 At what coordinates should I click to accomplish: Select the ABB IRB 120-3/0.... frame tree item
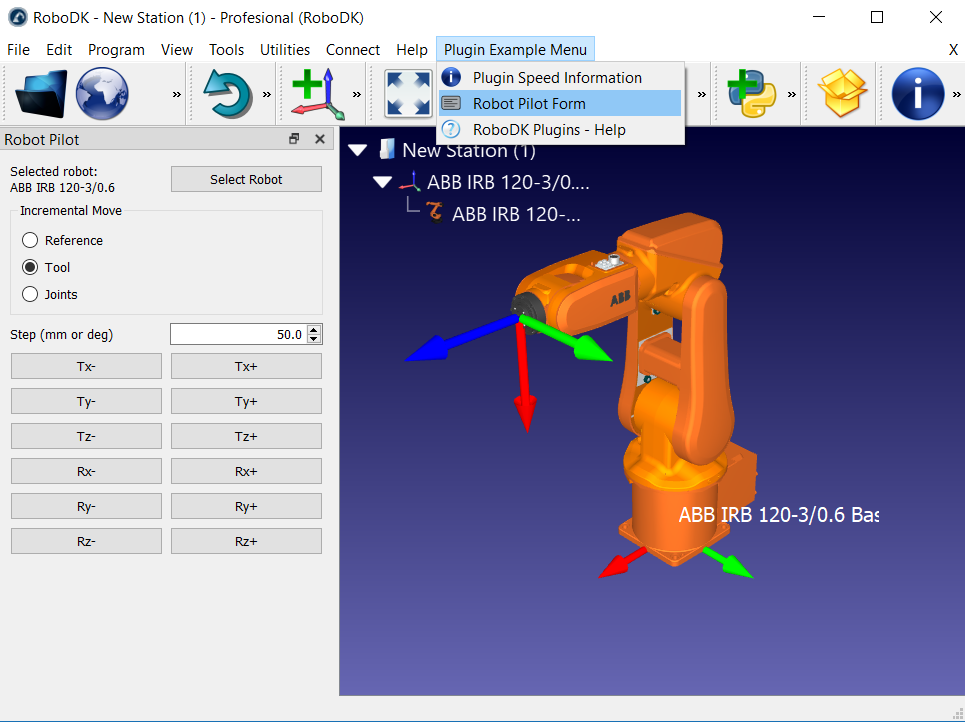pyautogui.click(x=508, y=182)
